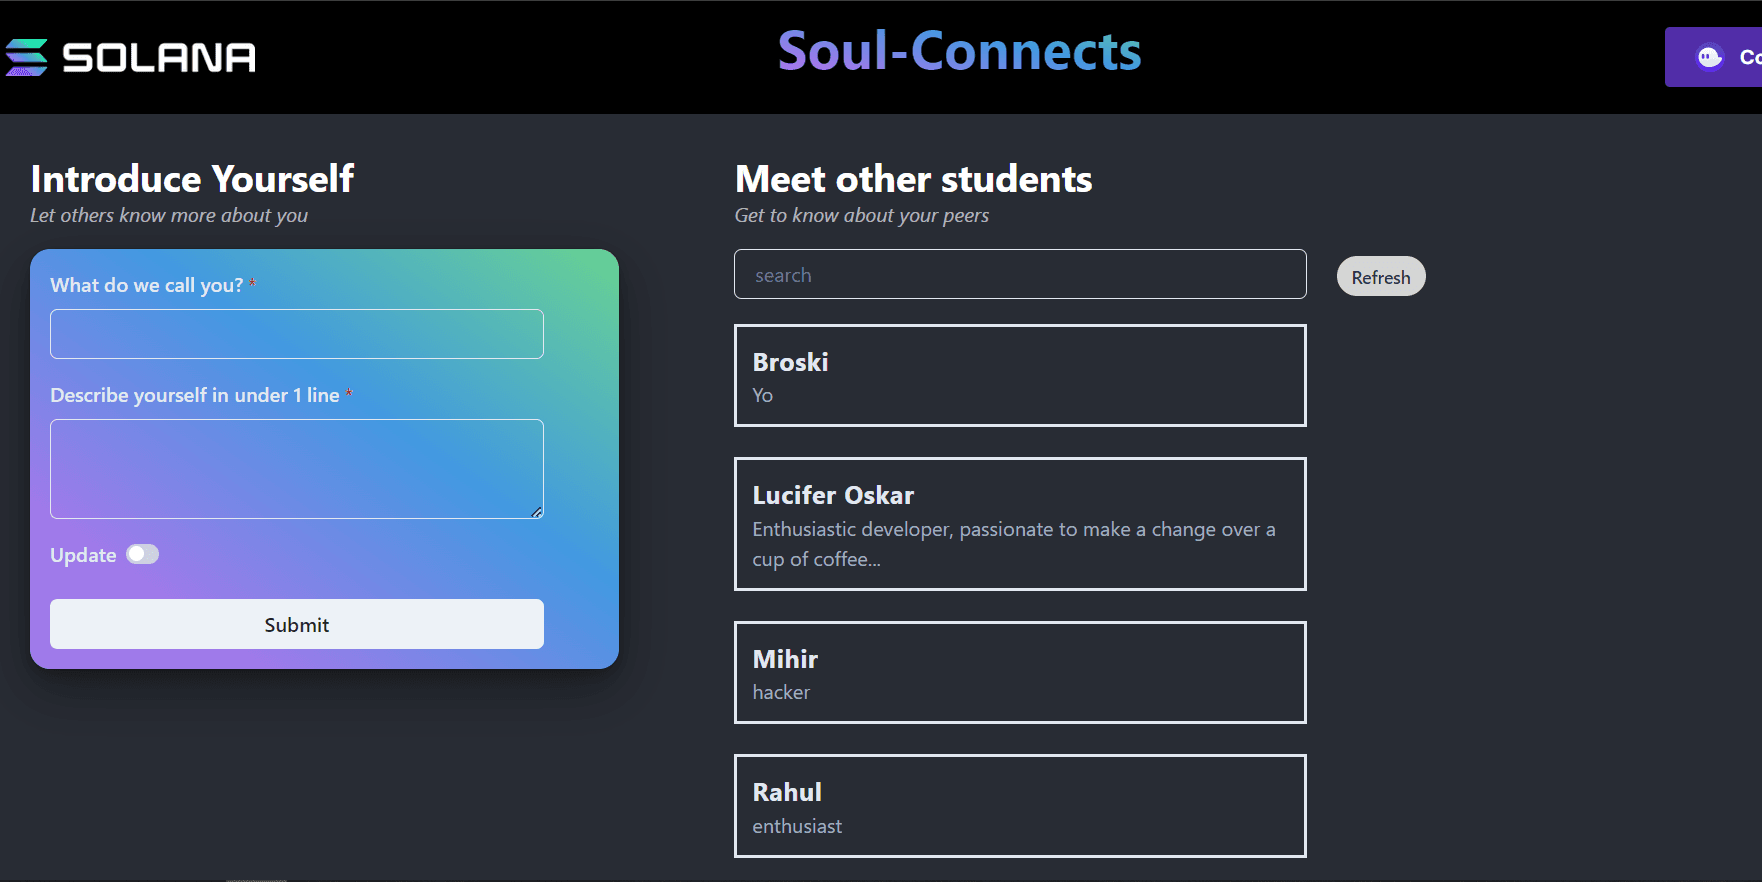Toggle the Update switch
1762x882 pixels.
click(142, 554)
